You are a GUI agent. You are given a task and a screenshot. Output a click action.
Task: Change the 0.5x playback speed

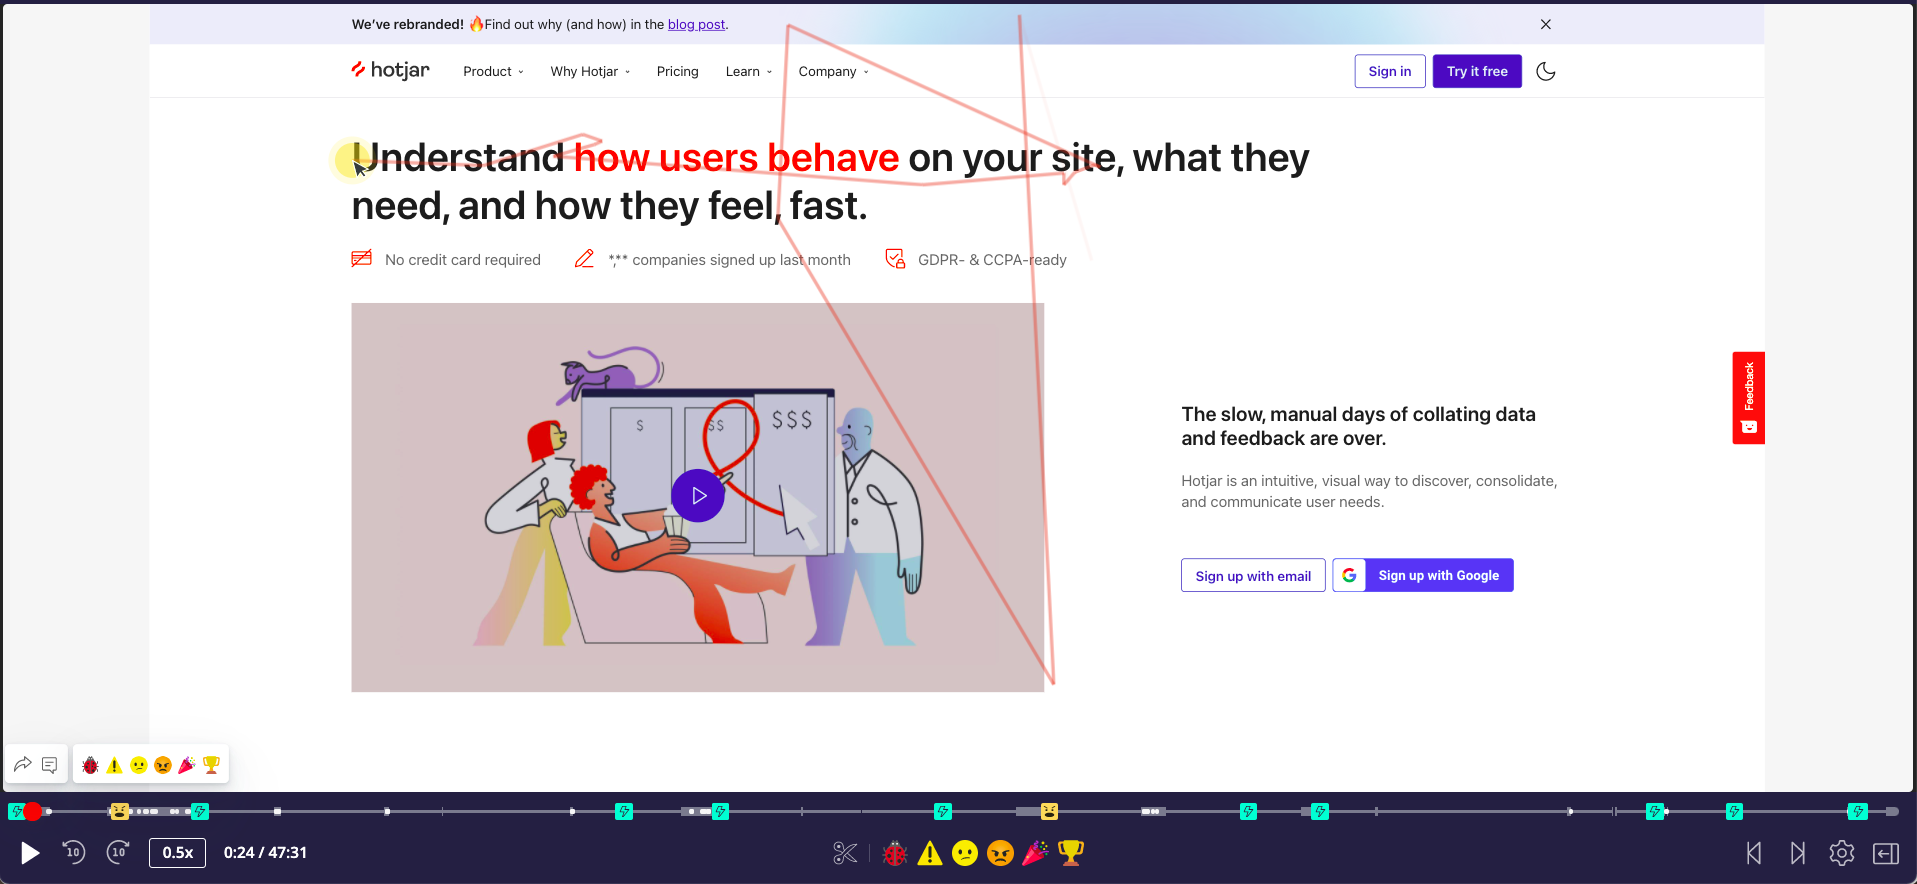(x=177, y=853)
